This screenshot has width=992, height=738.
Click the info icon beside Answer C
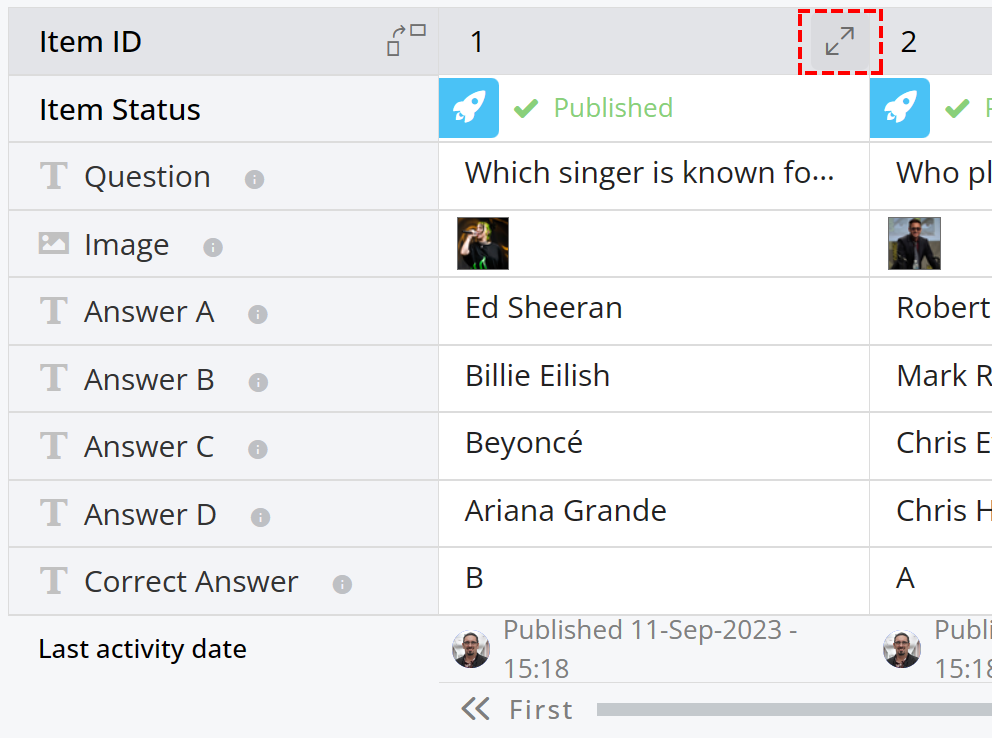pos(257,449)
